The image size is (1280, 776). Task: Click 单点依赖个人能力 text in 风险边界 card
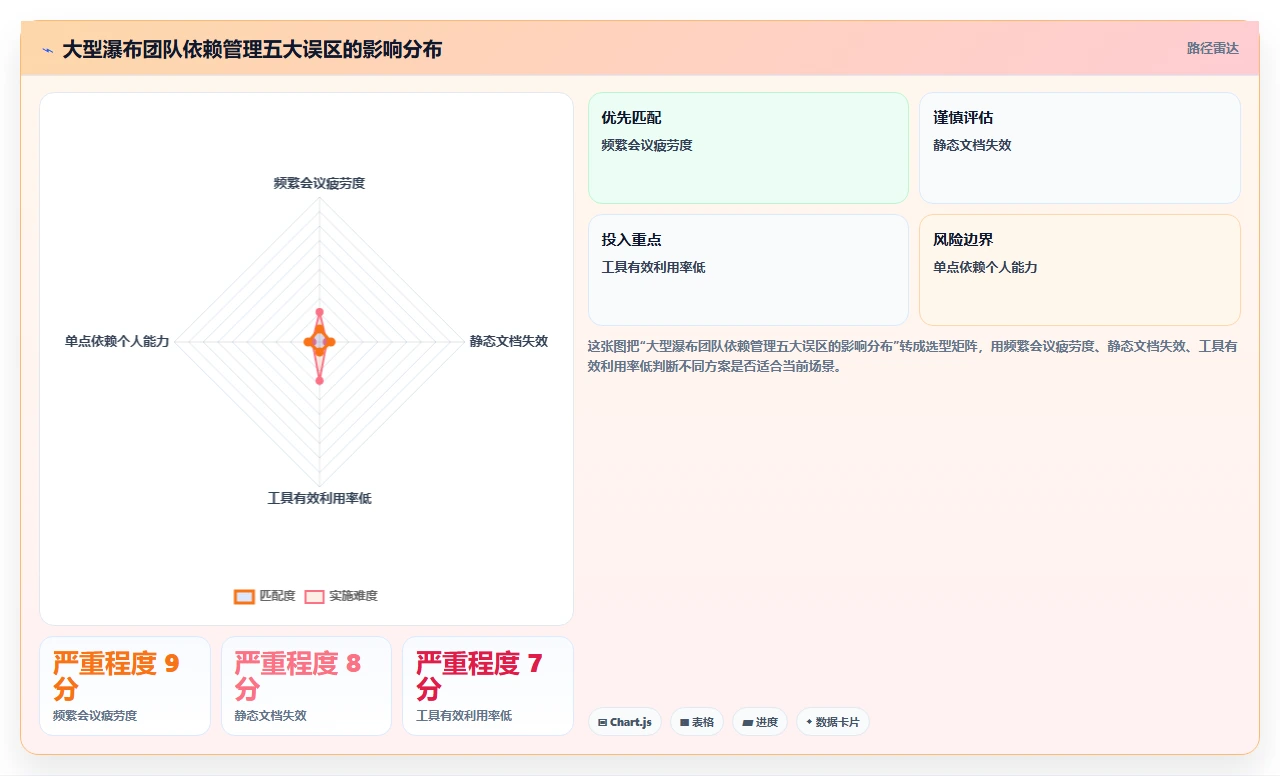(985, 267)
